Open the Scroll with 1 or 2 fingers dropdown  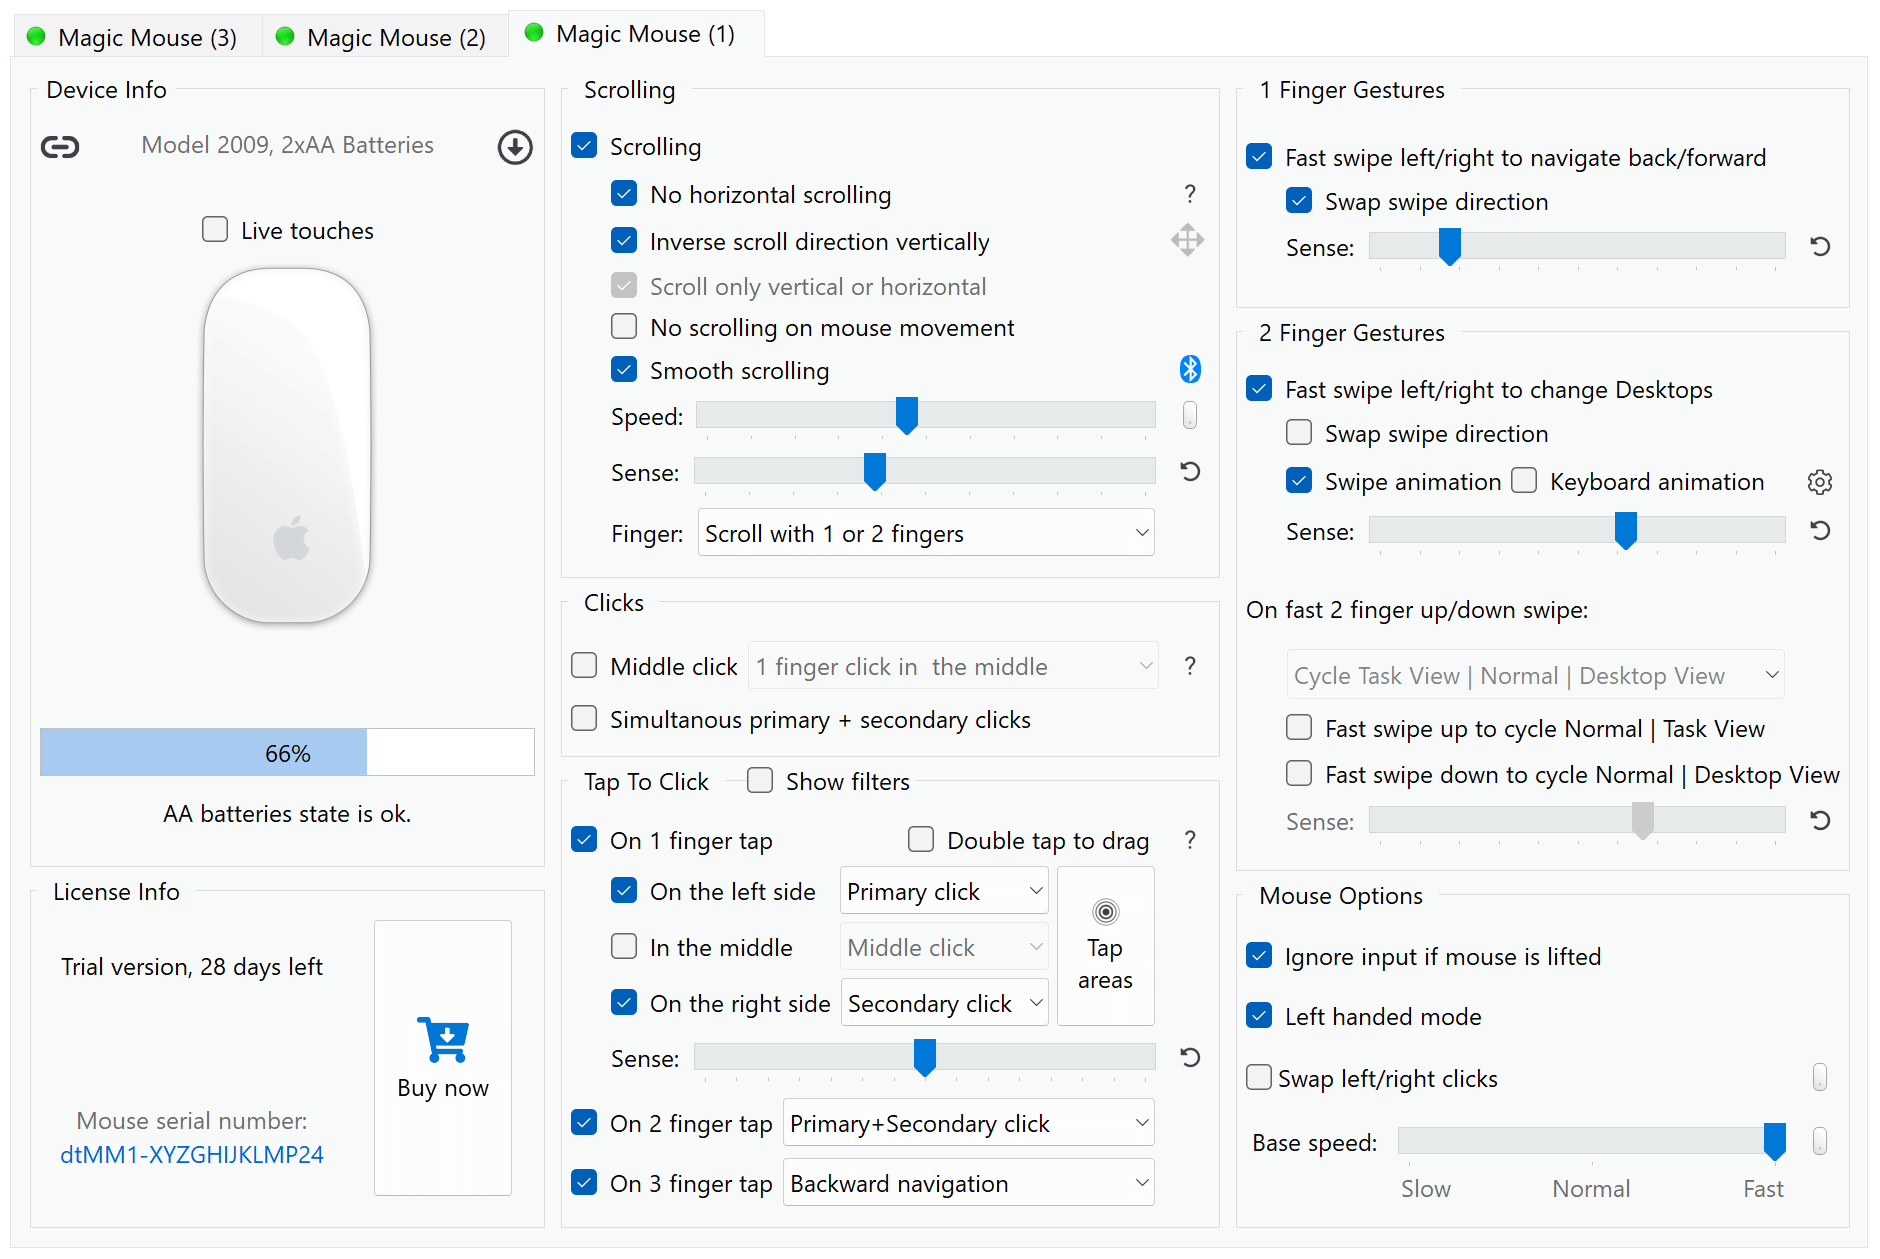click(x=925, y=532)
